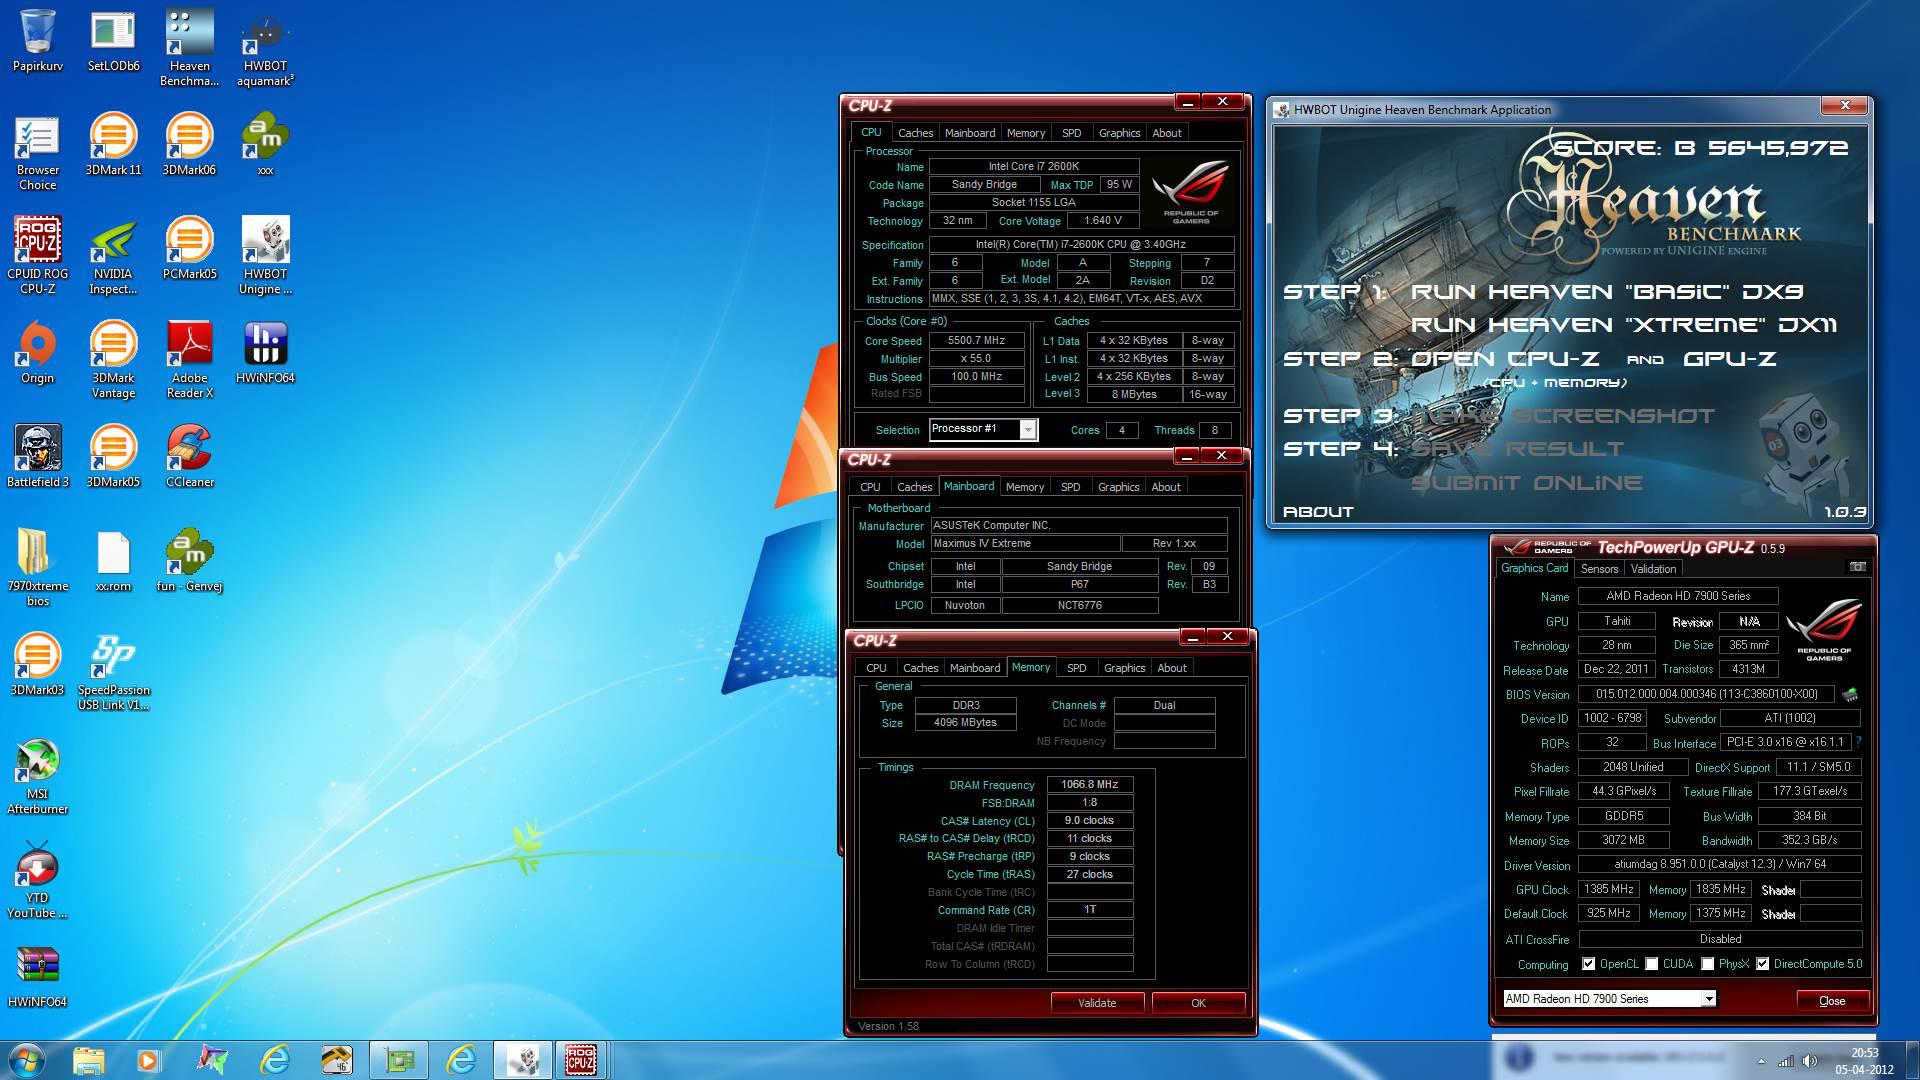
Task: Select the xx.rom file icon
Action: pos(113,560)
